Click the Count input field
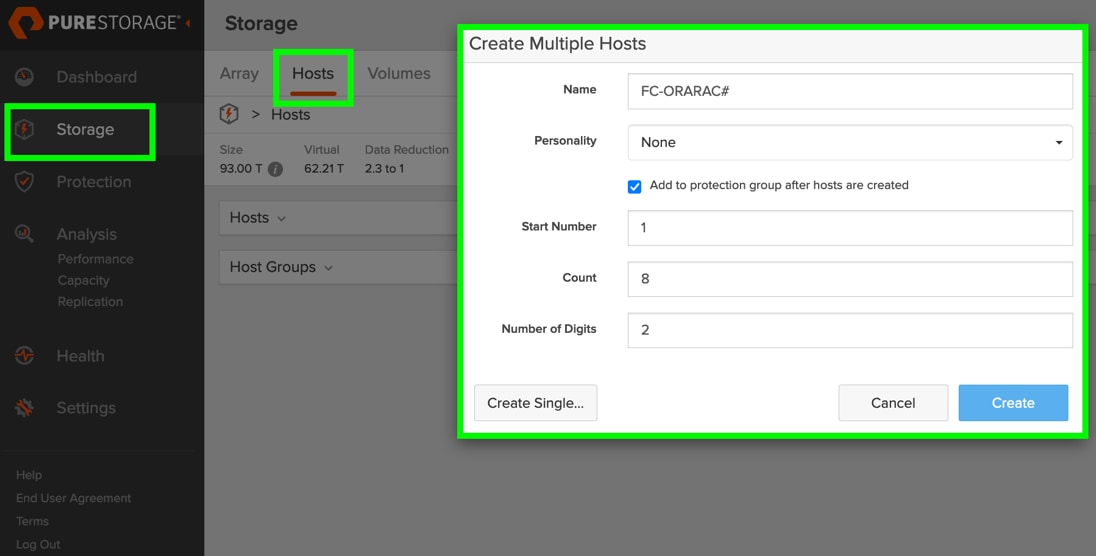The width and height of the screenshot is (1096, 556). click(x=849, y=278)
